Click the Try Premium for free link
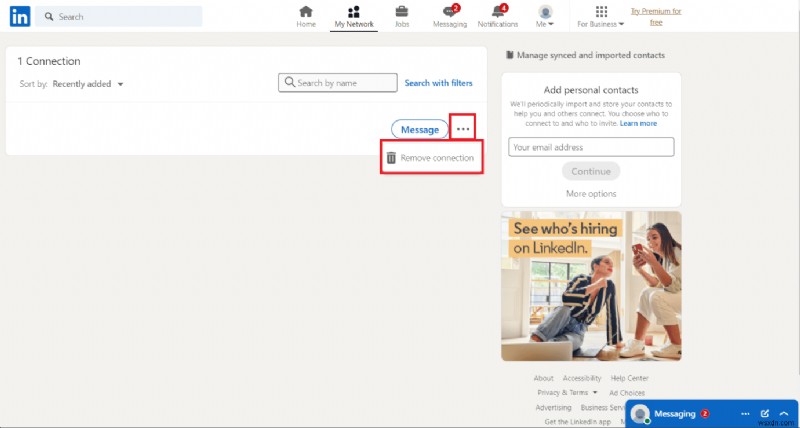Screen dimensions: 800x428 click(656, 17)
